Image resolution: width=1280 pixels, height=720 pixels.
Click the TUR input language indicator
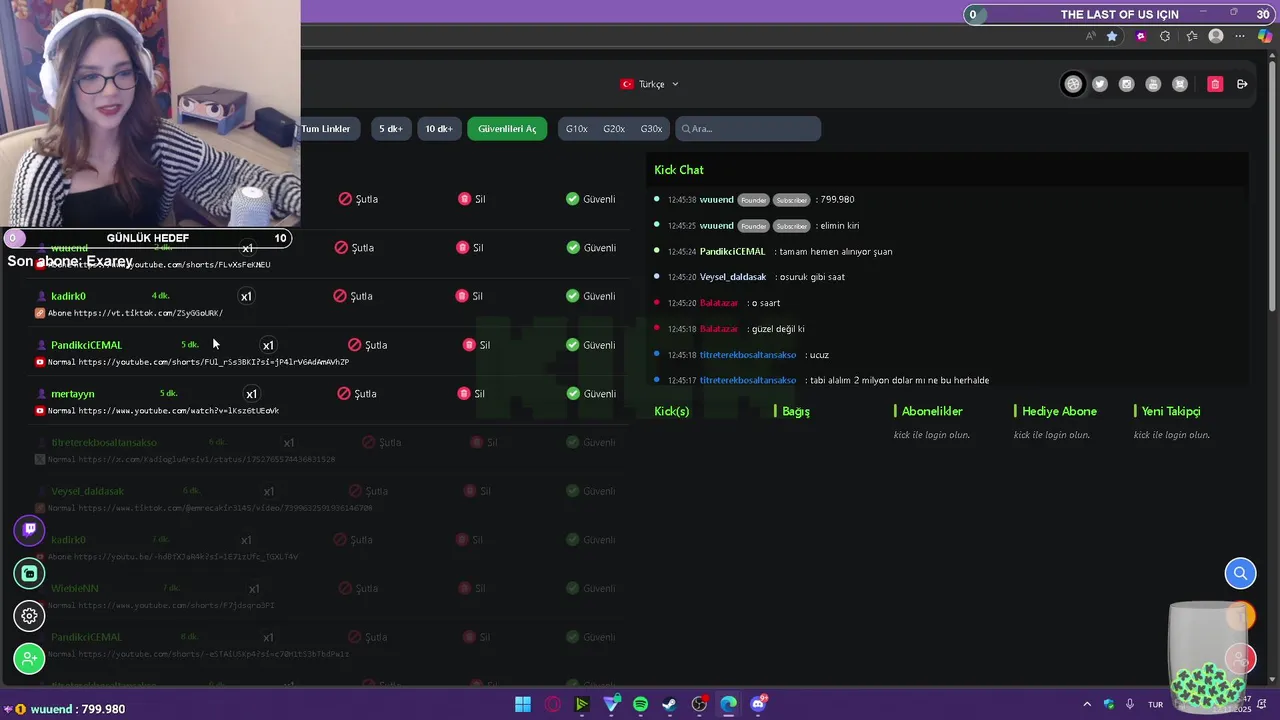pos(1155,704)
